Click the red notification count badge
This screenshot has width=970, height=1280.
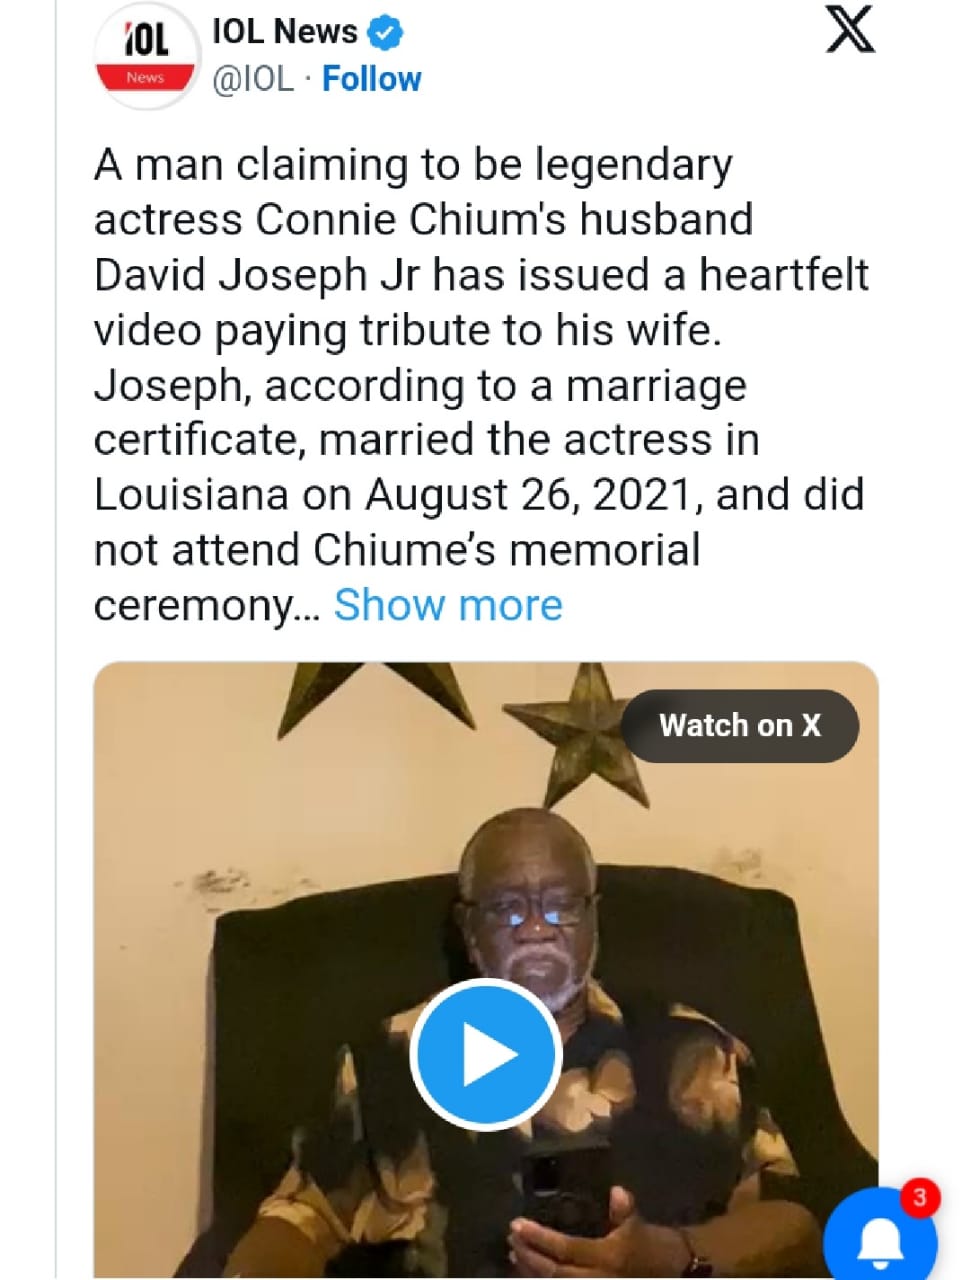919,1197
